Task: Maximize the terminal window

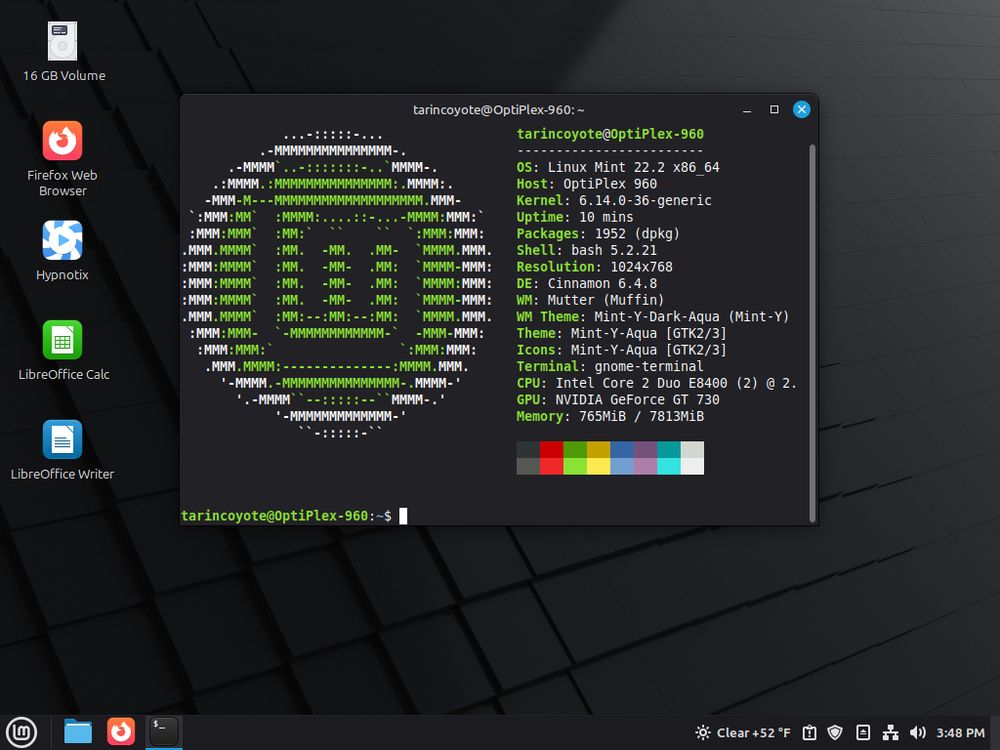Action: point(774,109)
